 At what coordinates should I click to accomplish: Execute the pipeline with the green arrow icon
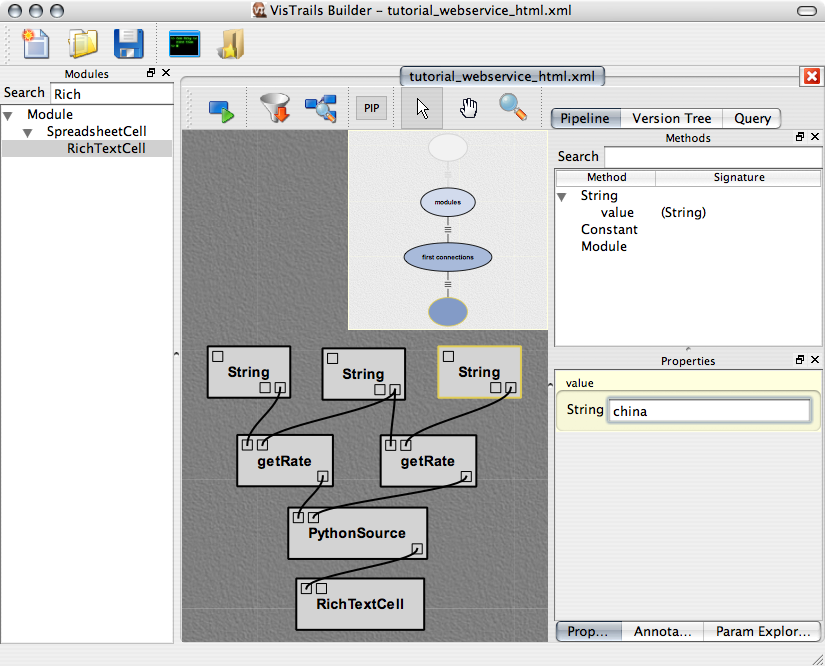click(221, 109)
